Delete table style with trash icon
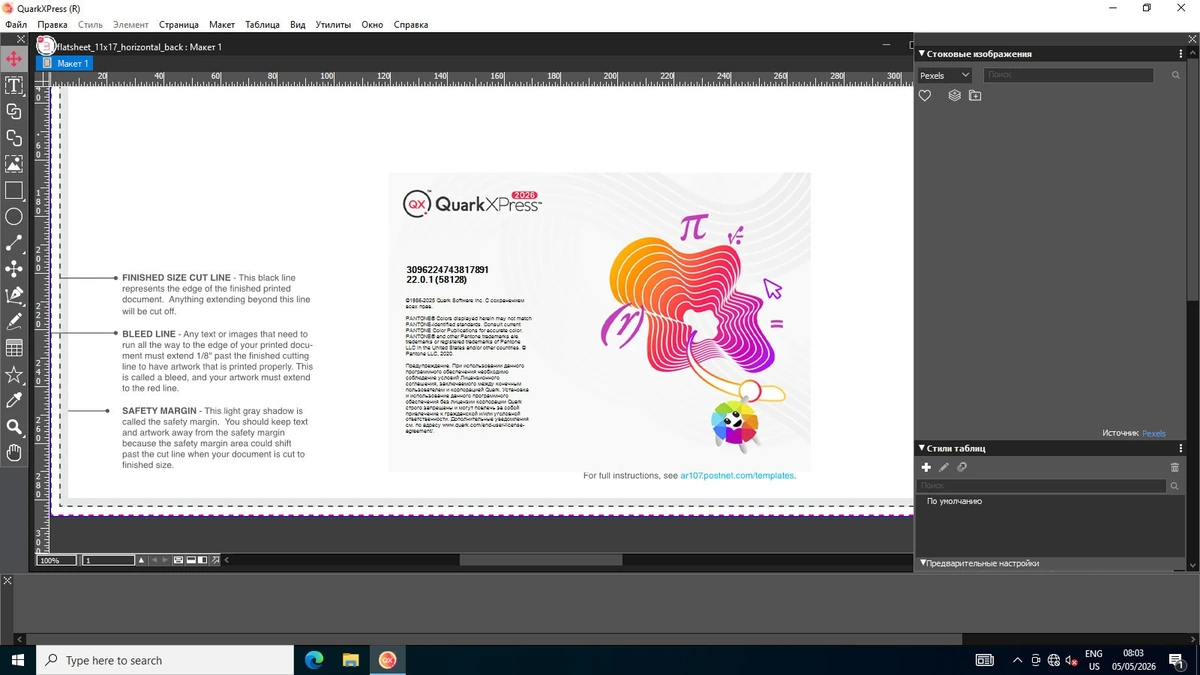 1175,467
